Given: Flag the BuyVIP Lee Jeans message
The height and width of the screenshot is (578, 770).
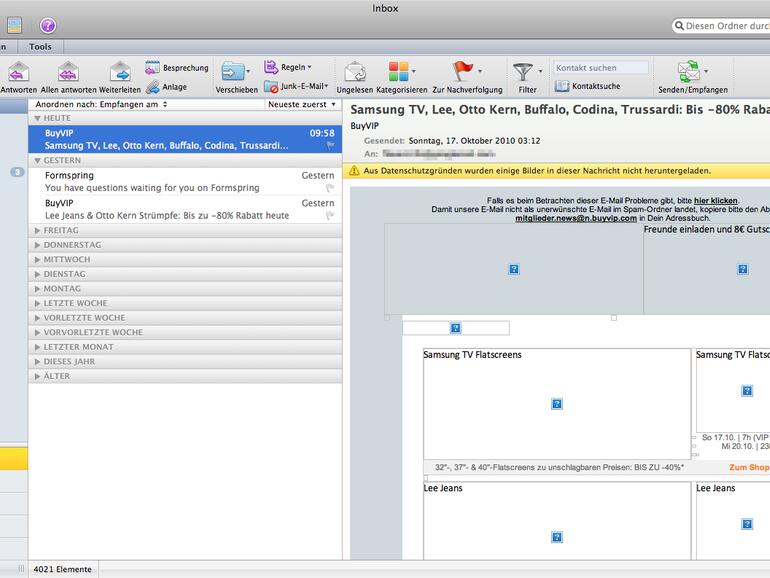Looking at the screenshot, I should 330,215.
